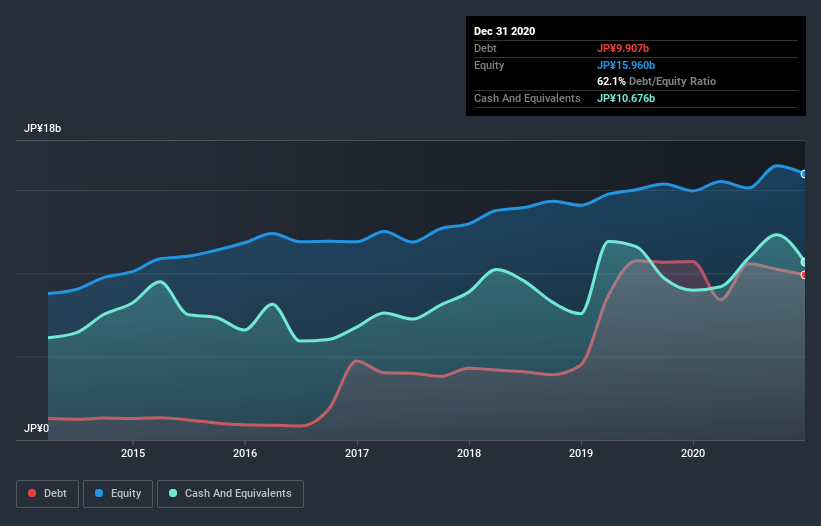Click the 2020 x-axis label
This screenshot has width=821, height=526.
point(693,453)
